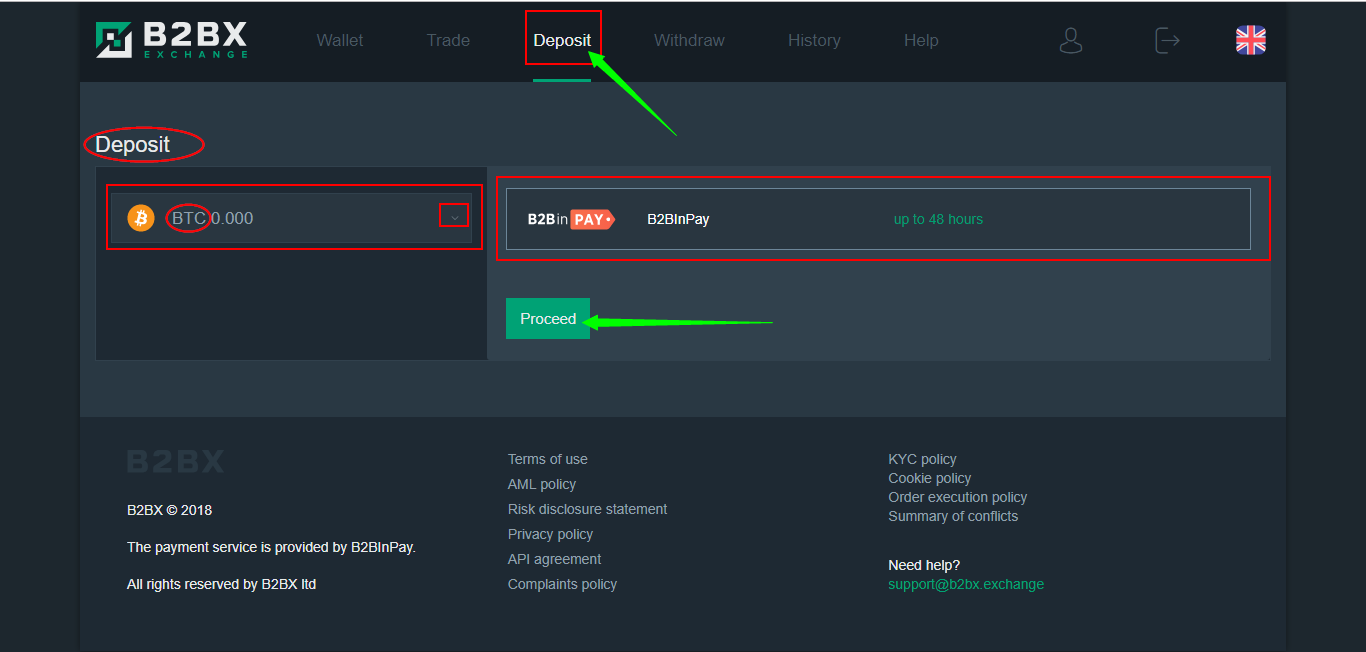
Task: Go to the Withdraw tab
Action: click(689, 40)
